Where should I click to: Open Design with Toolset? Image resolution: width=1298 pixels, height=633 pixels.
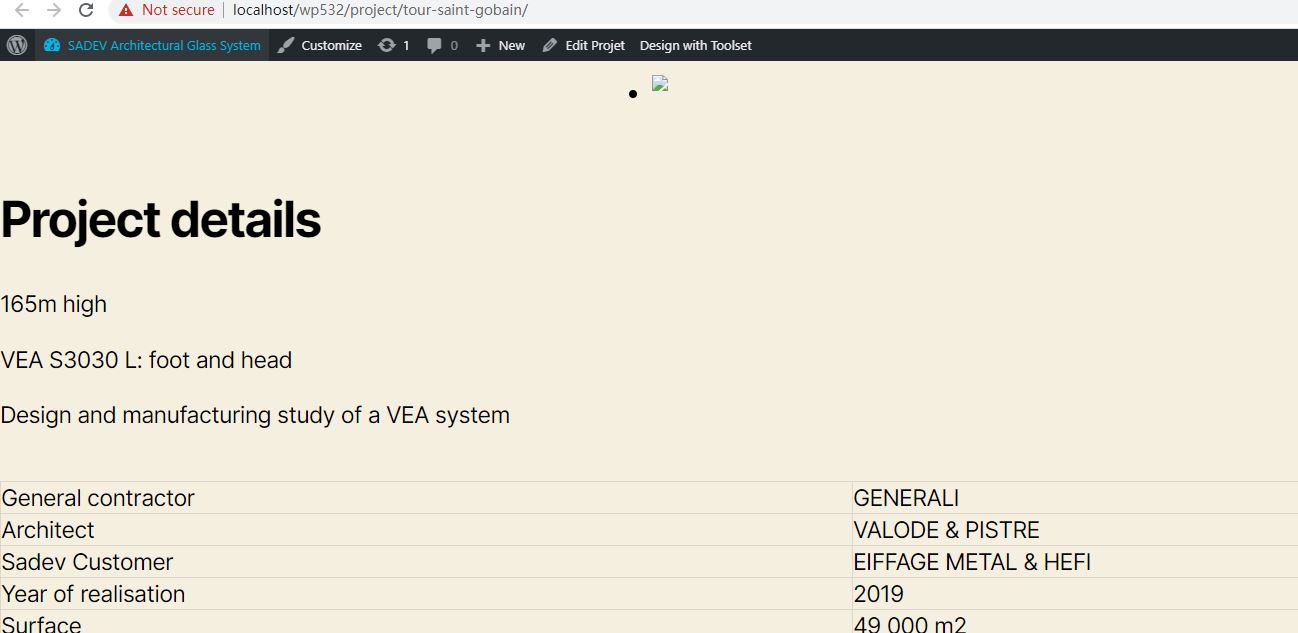point(696,45)
